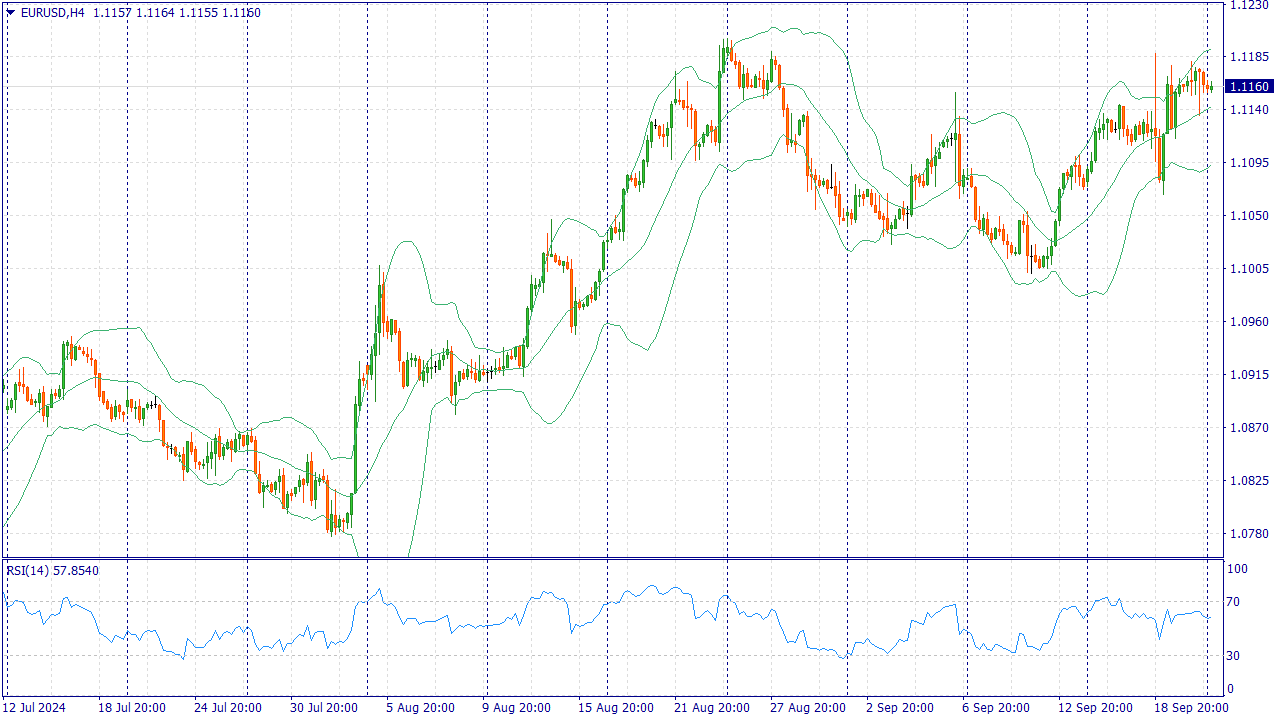Screen dimensions: 1280x720
Task: Click the 5 Aug 20:00 time label
Action: (x=421, y=708)
